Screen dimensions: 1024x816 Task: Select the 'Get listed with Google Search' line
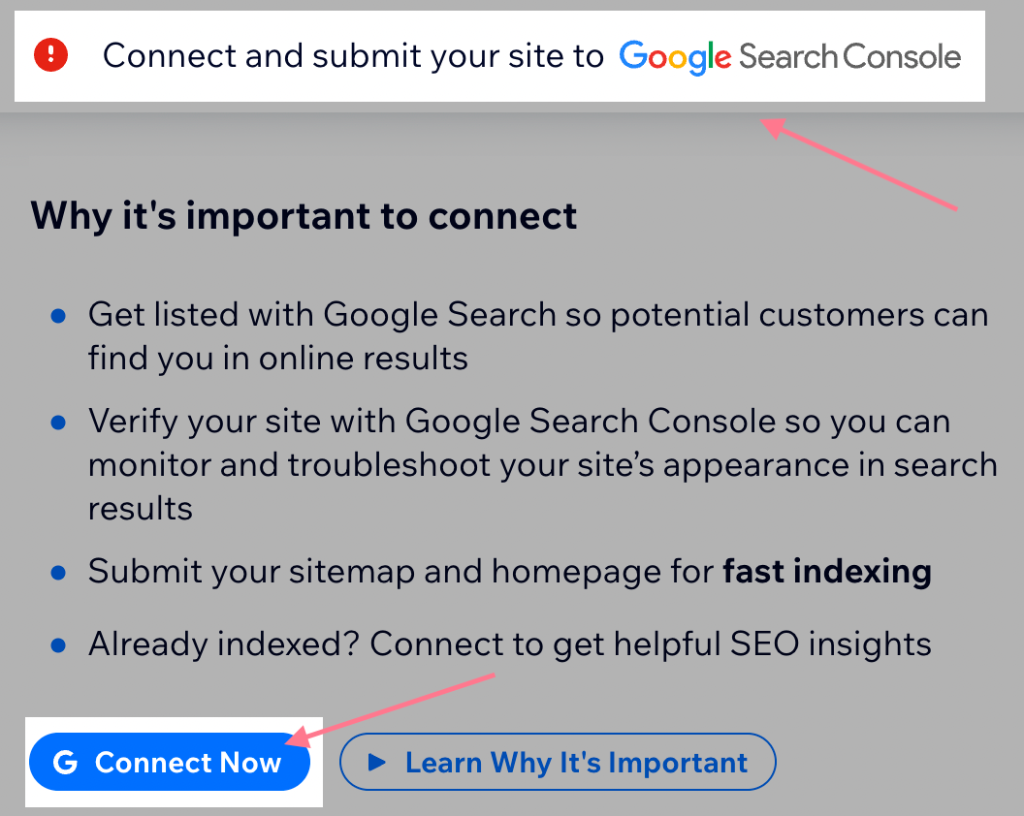[x=538, y=315]
